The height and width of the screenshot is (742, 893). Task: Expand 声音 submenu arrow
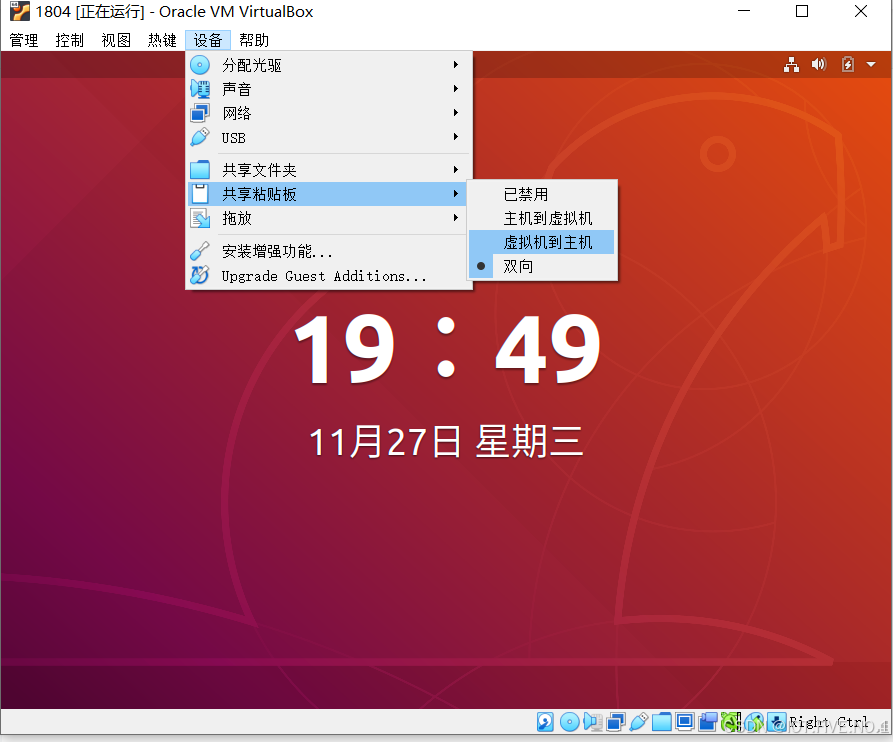[x=456, y=88]
